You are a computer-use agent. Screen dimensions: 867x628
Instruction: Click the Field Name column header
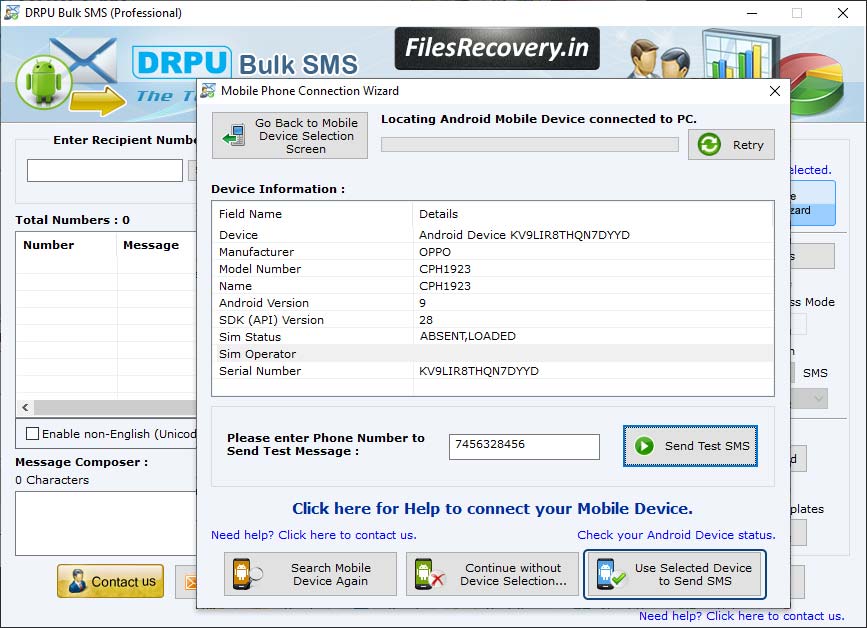(312, 214)
